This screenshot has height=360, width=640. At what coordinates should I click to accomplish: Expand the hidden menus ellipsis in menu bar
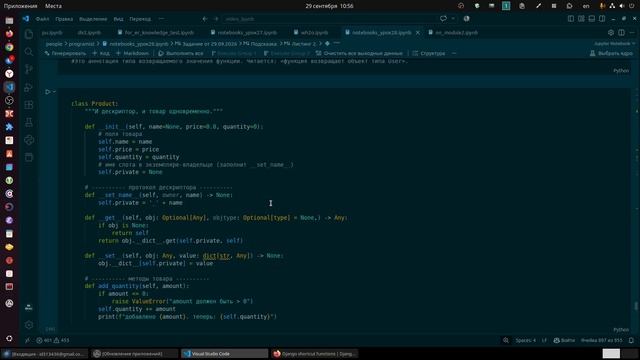[161, 19]
